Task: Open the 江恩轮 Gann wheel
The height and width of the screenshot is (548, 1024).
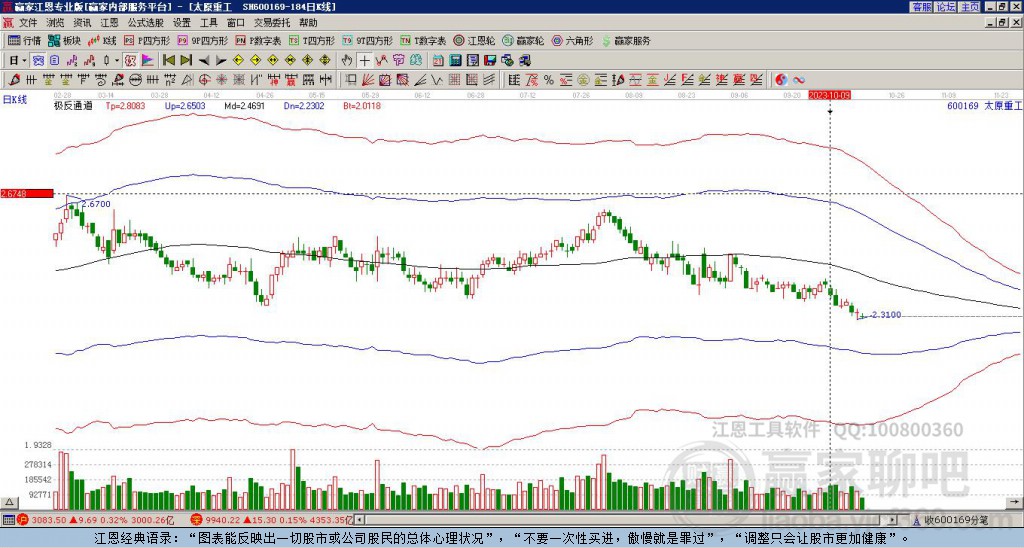Action: [474, 40]
